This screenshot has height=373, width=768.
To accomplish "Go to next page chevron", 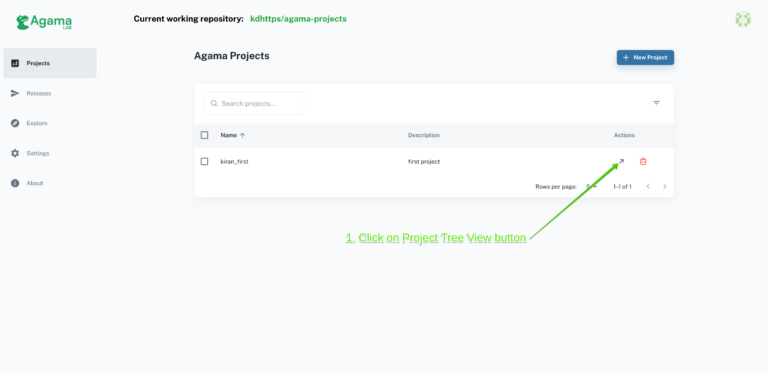I will point(665,186).
